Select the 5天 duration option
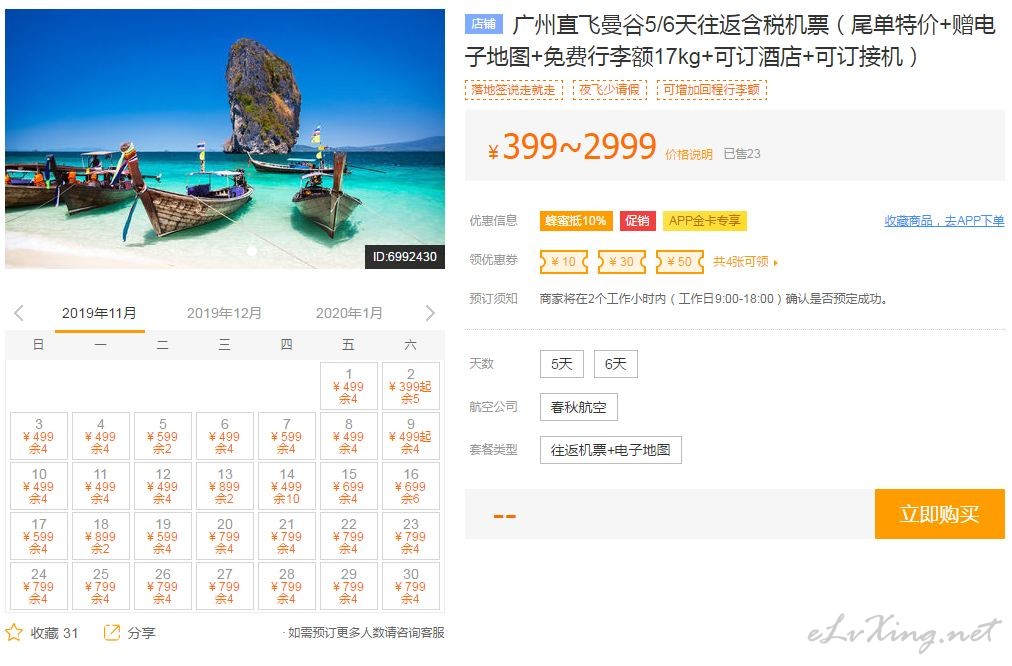 (x=562, y=364)
